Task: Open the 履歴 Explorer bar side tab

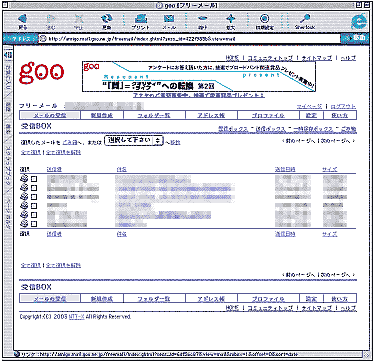Action: coord(8,106)
